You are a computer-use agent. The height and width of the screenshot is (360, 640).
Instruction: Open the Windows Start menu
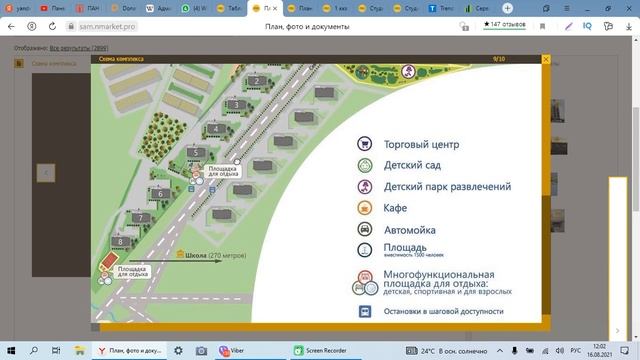click(x=11, y=351)
